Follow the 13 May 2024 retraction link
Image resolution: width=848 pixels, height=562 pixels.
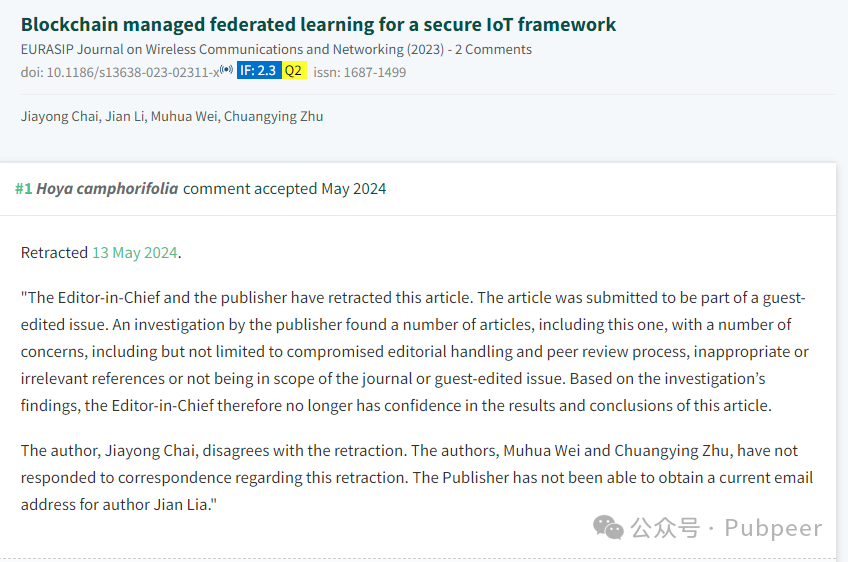135,253
